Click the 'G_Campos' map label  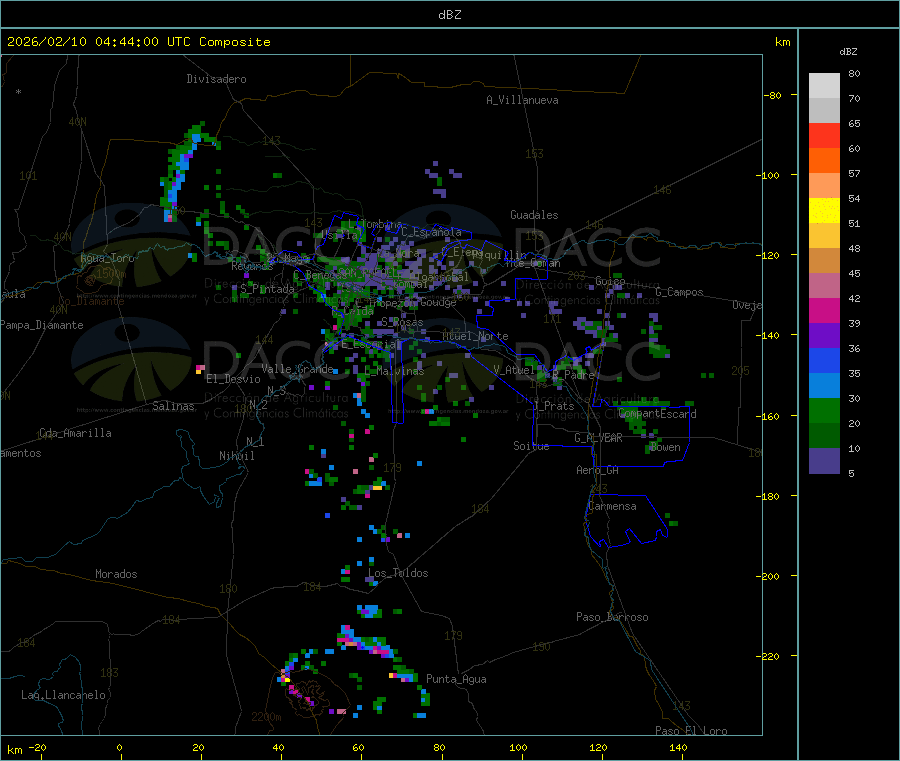pos(679,292)
